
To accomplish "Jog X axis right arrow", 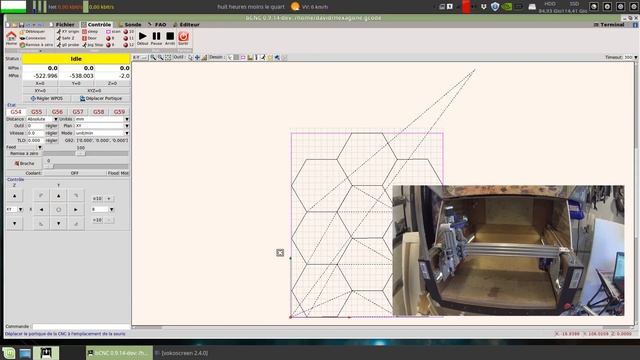I will tap(76, 209).
